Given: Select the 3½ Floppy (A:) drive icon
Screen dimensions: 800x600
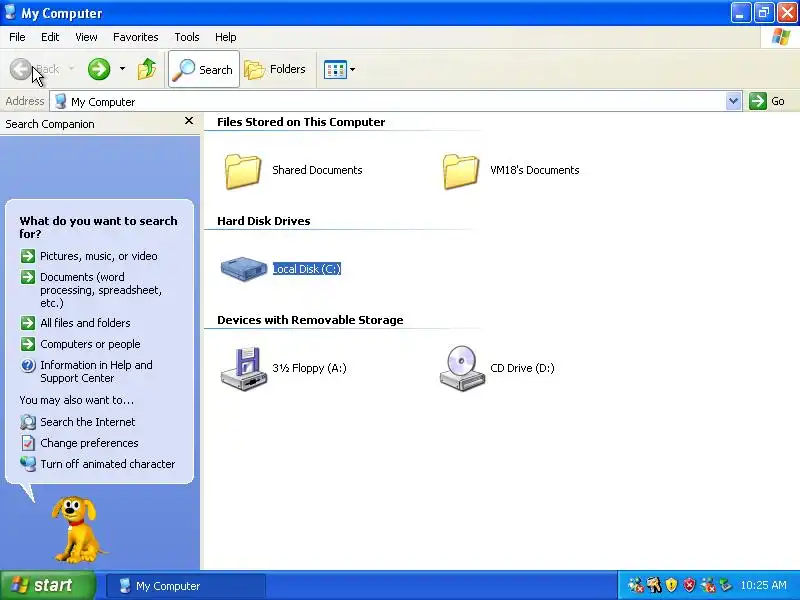Looking at the screenshot, I should click(x=244, y=368).
